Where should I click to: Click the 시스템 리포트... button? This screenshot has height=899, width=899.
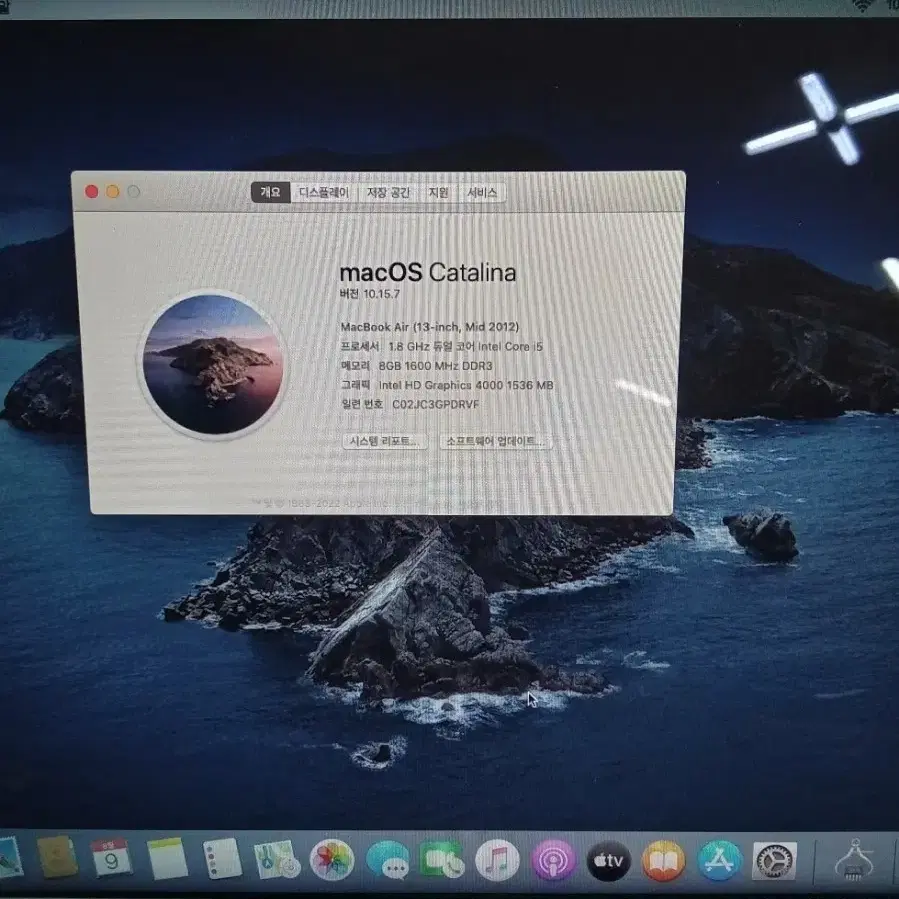point(385,441)
